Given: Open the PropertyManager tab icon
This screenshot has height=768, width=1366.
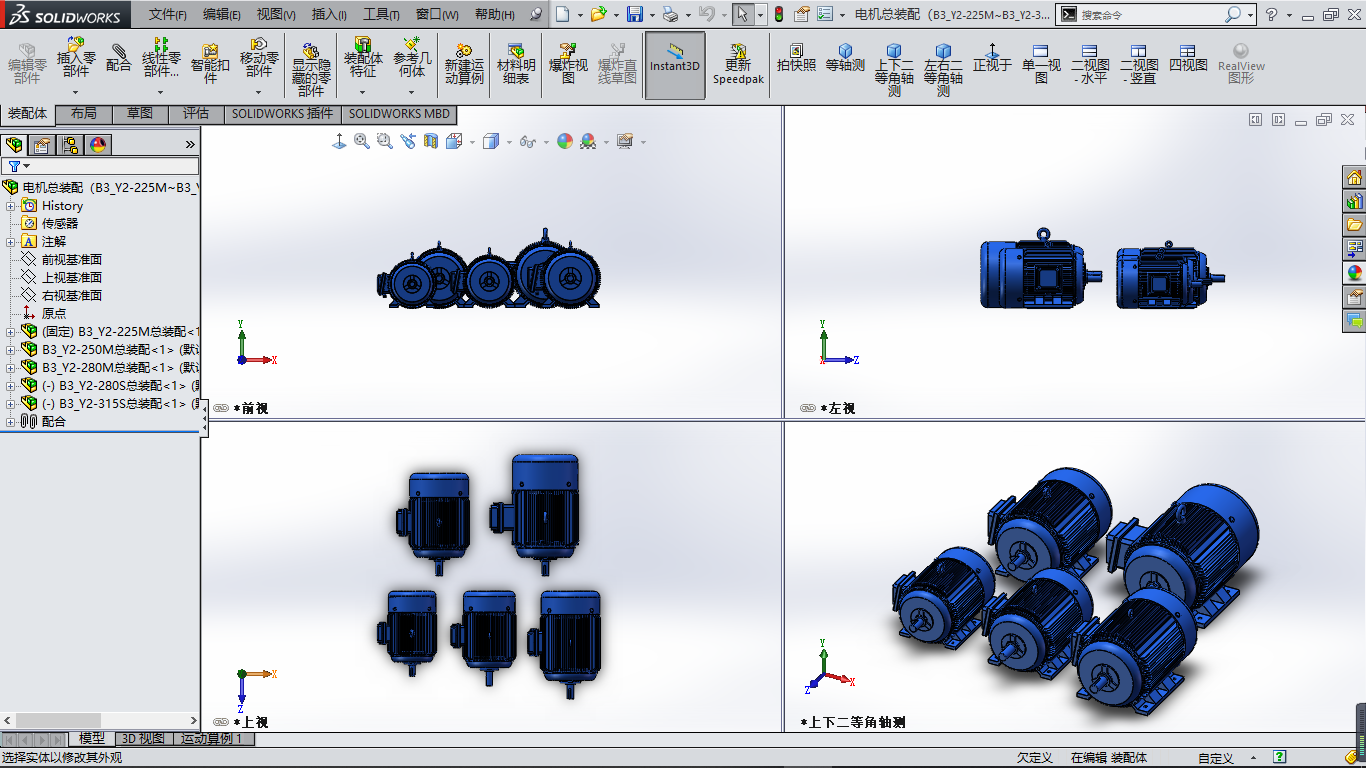Looking at the screenshot, I should tap(42, 145).
